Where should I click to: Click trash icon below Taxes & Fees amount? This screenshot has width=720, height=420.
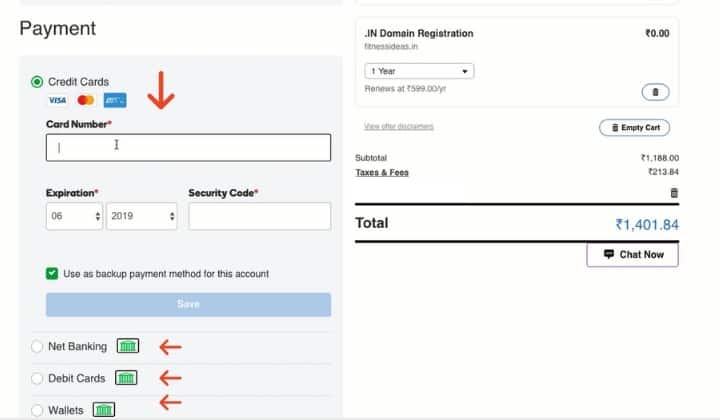point(674,192)
